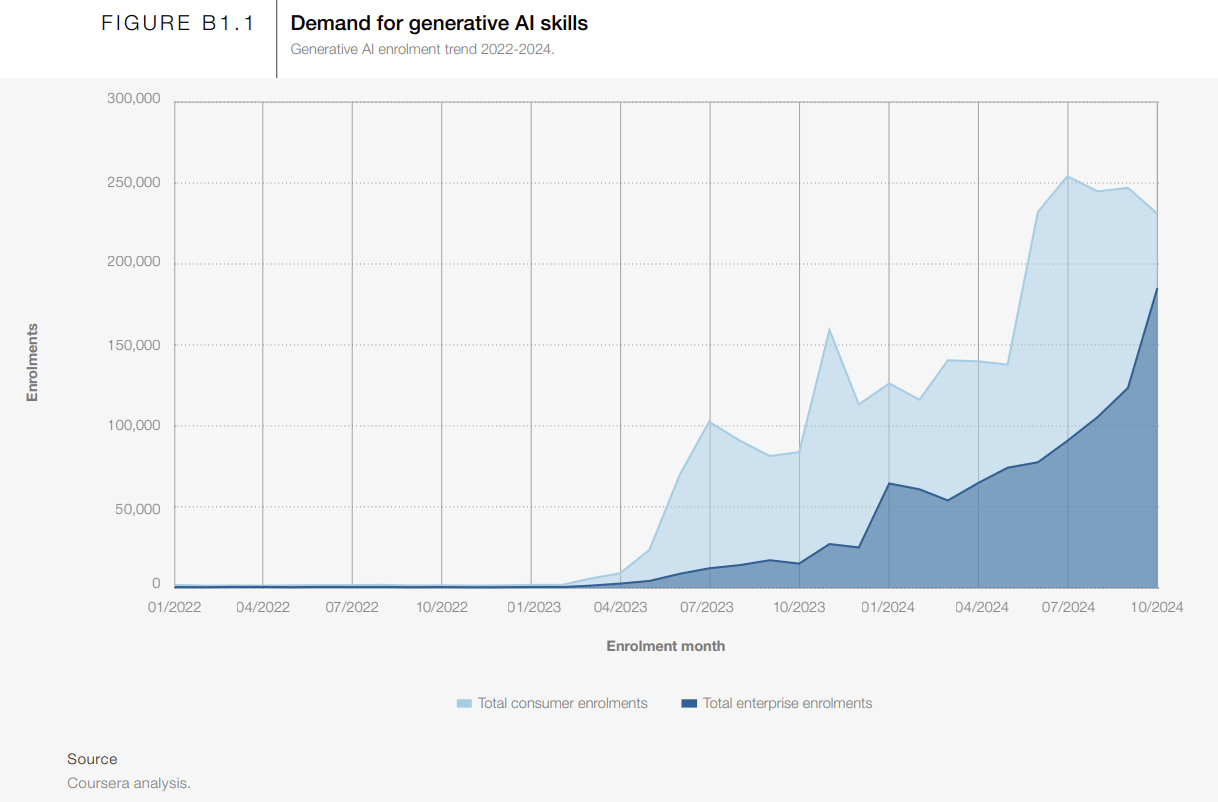Click the 150,000 y-axis label

(133, 345)
